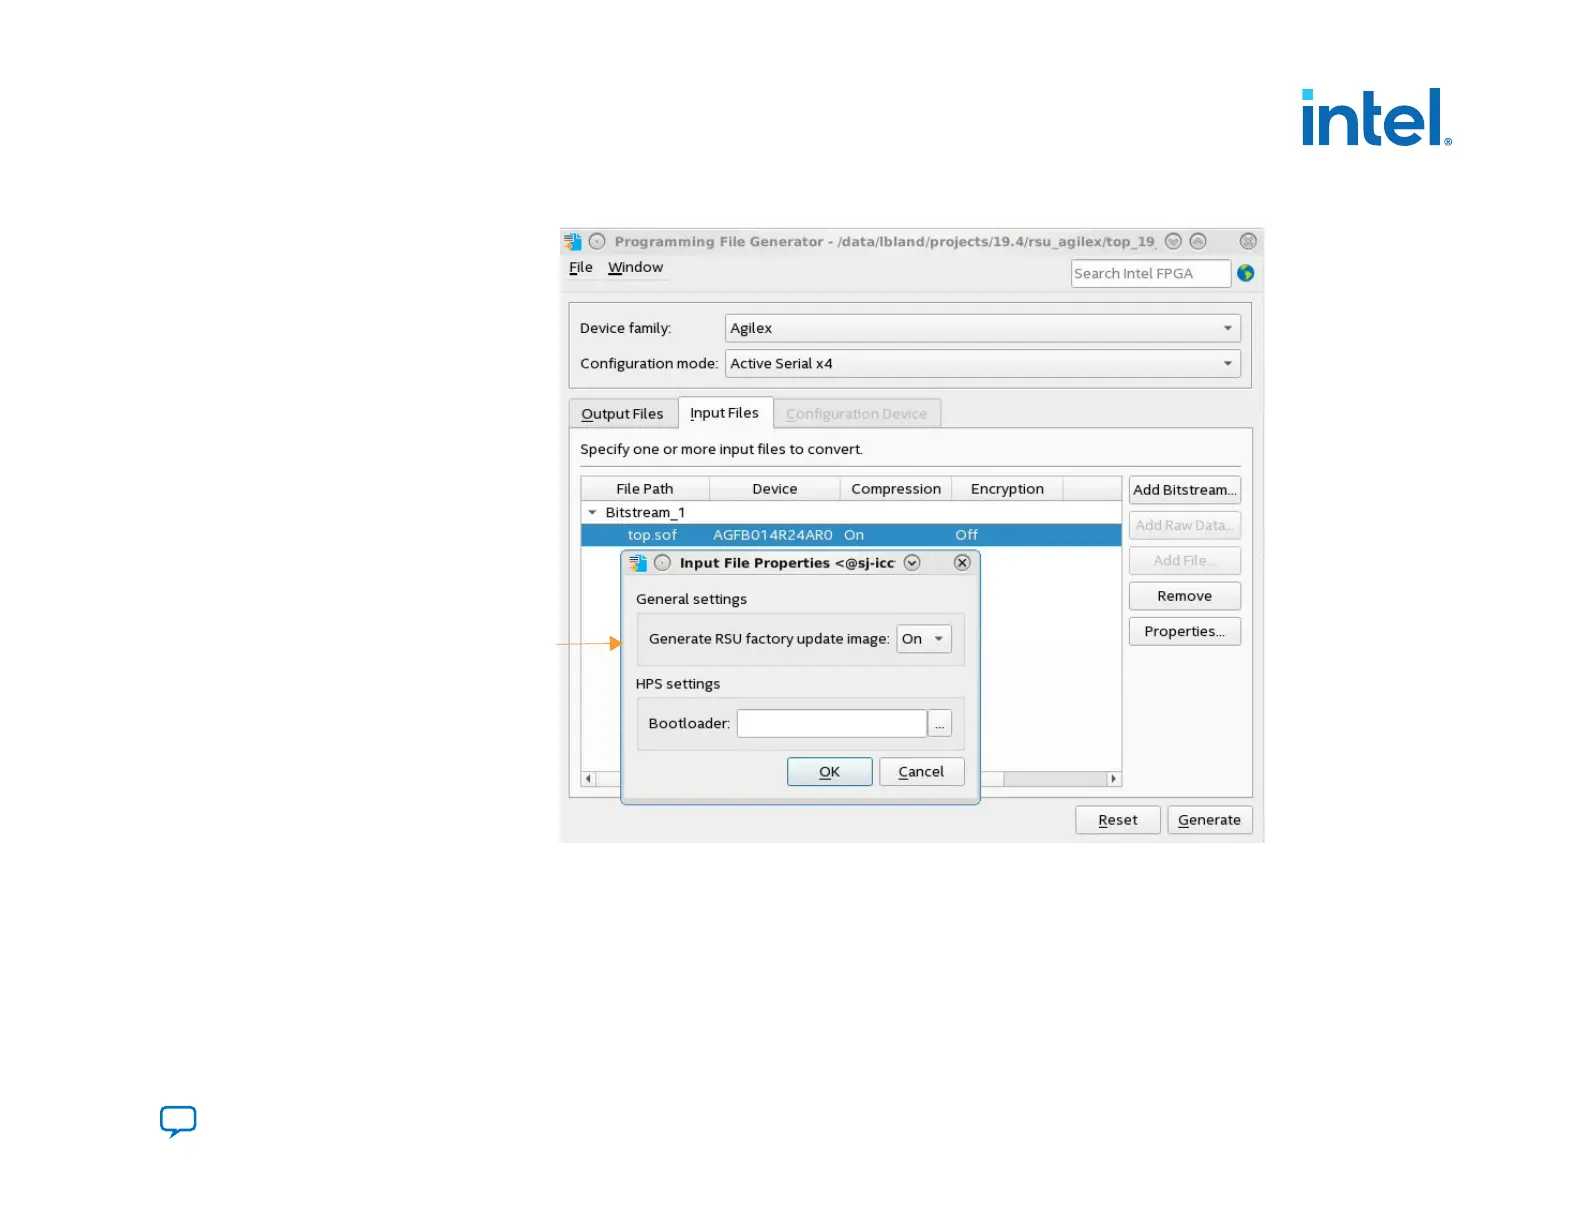Collapse the Bitstream_1 tree node
The width and height of the screenshot is (1584, 1224).
tap(592, 512)
